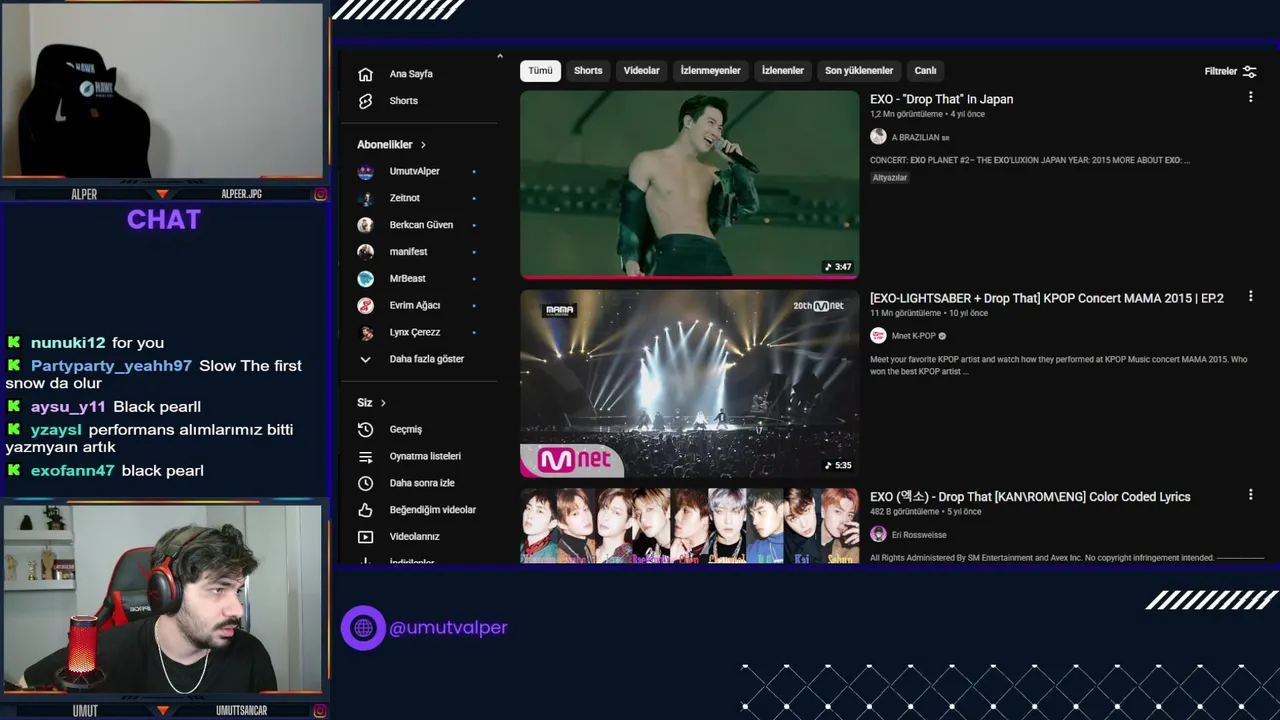
Task: Open Videolarınız icon
Action: [x=365, y=537]
